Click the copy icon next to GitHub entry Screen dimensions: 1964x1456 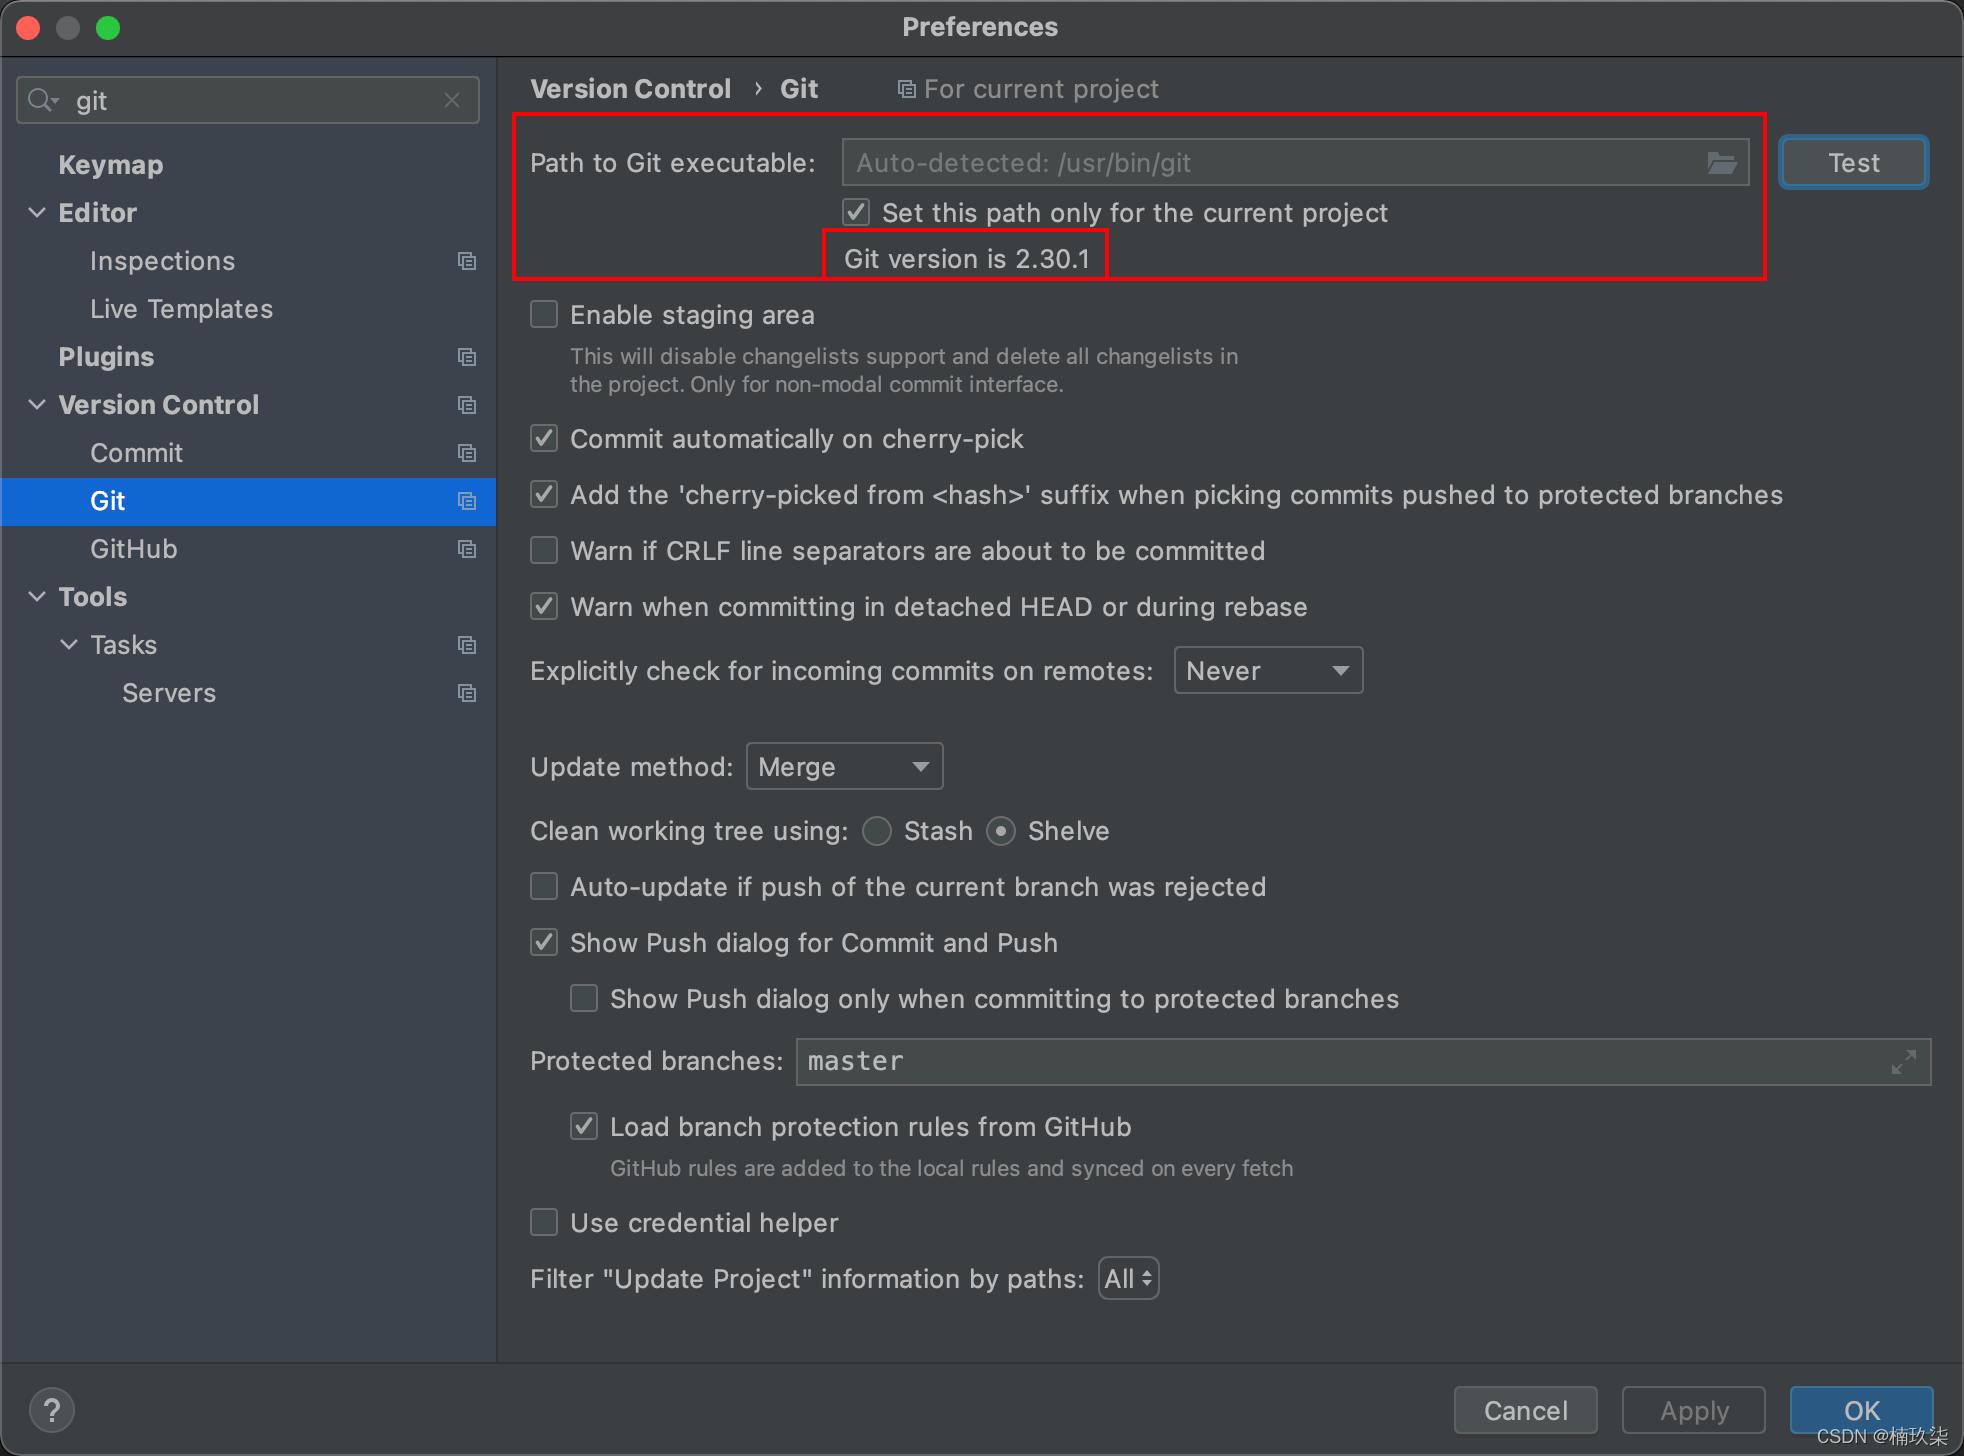coord(467,549)
